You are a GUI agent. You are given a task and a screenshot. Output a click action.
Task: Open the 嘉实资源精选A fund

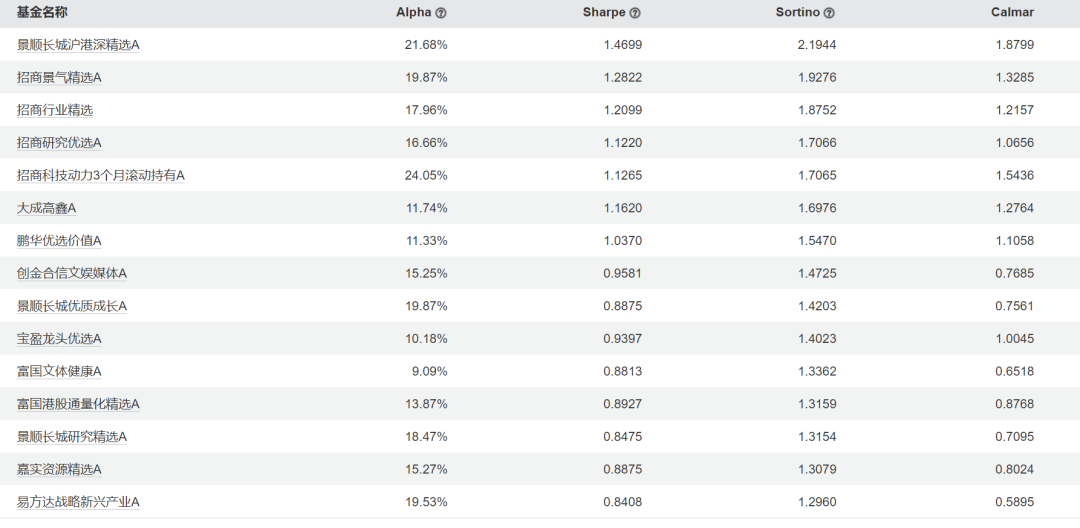(x=59, y=469)
